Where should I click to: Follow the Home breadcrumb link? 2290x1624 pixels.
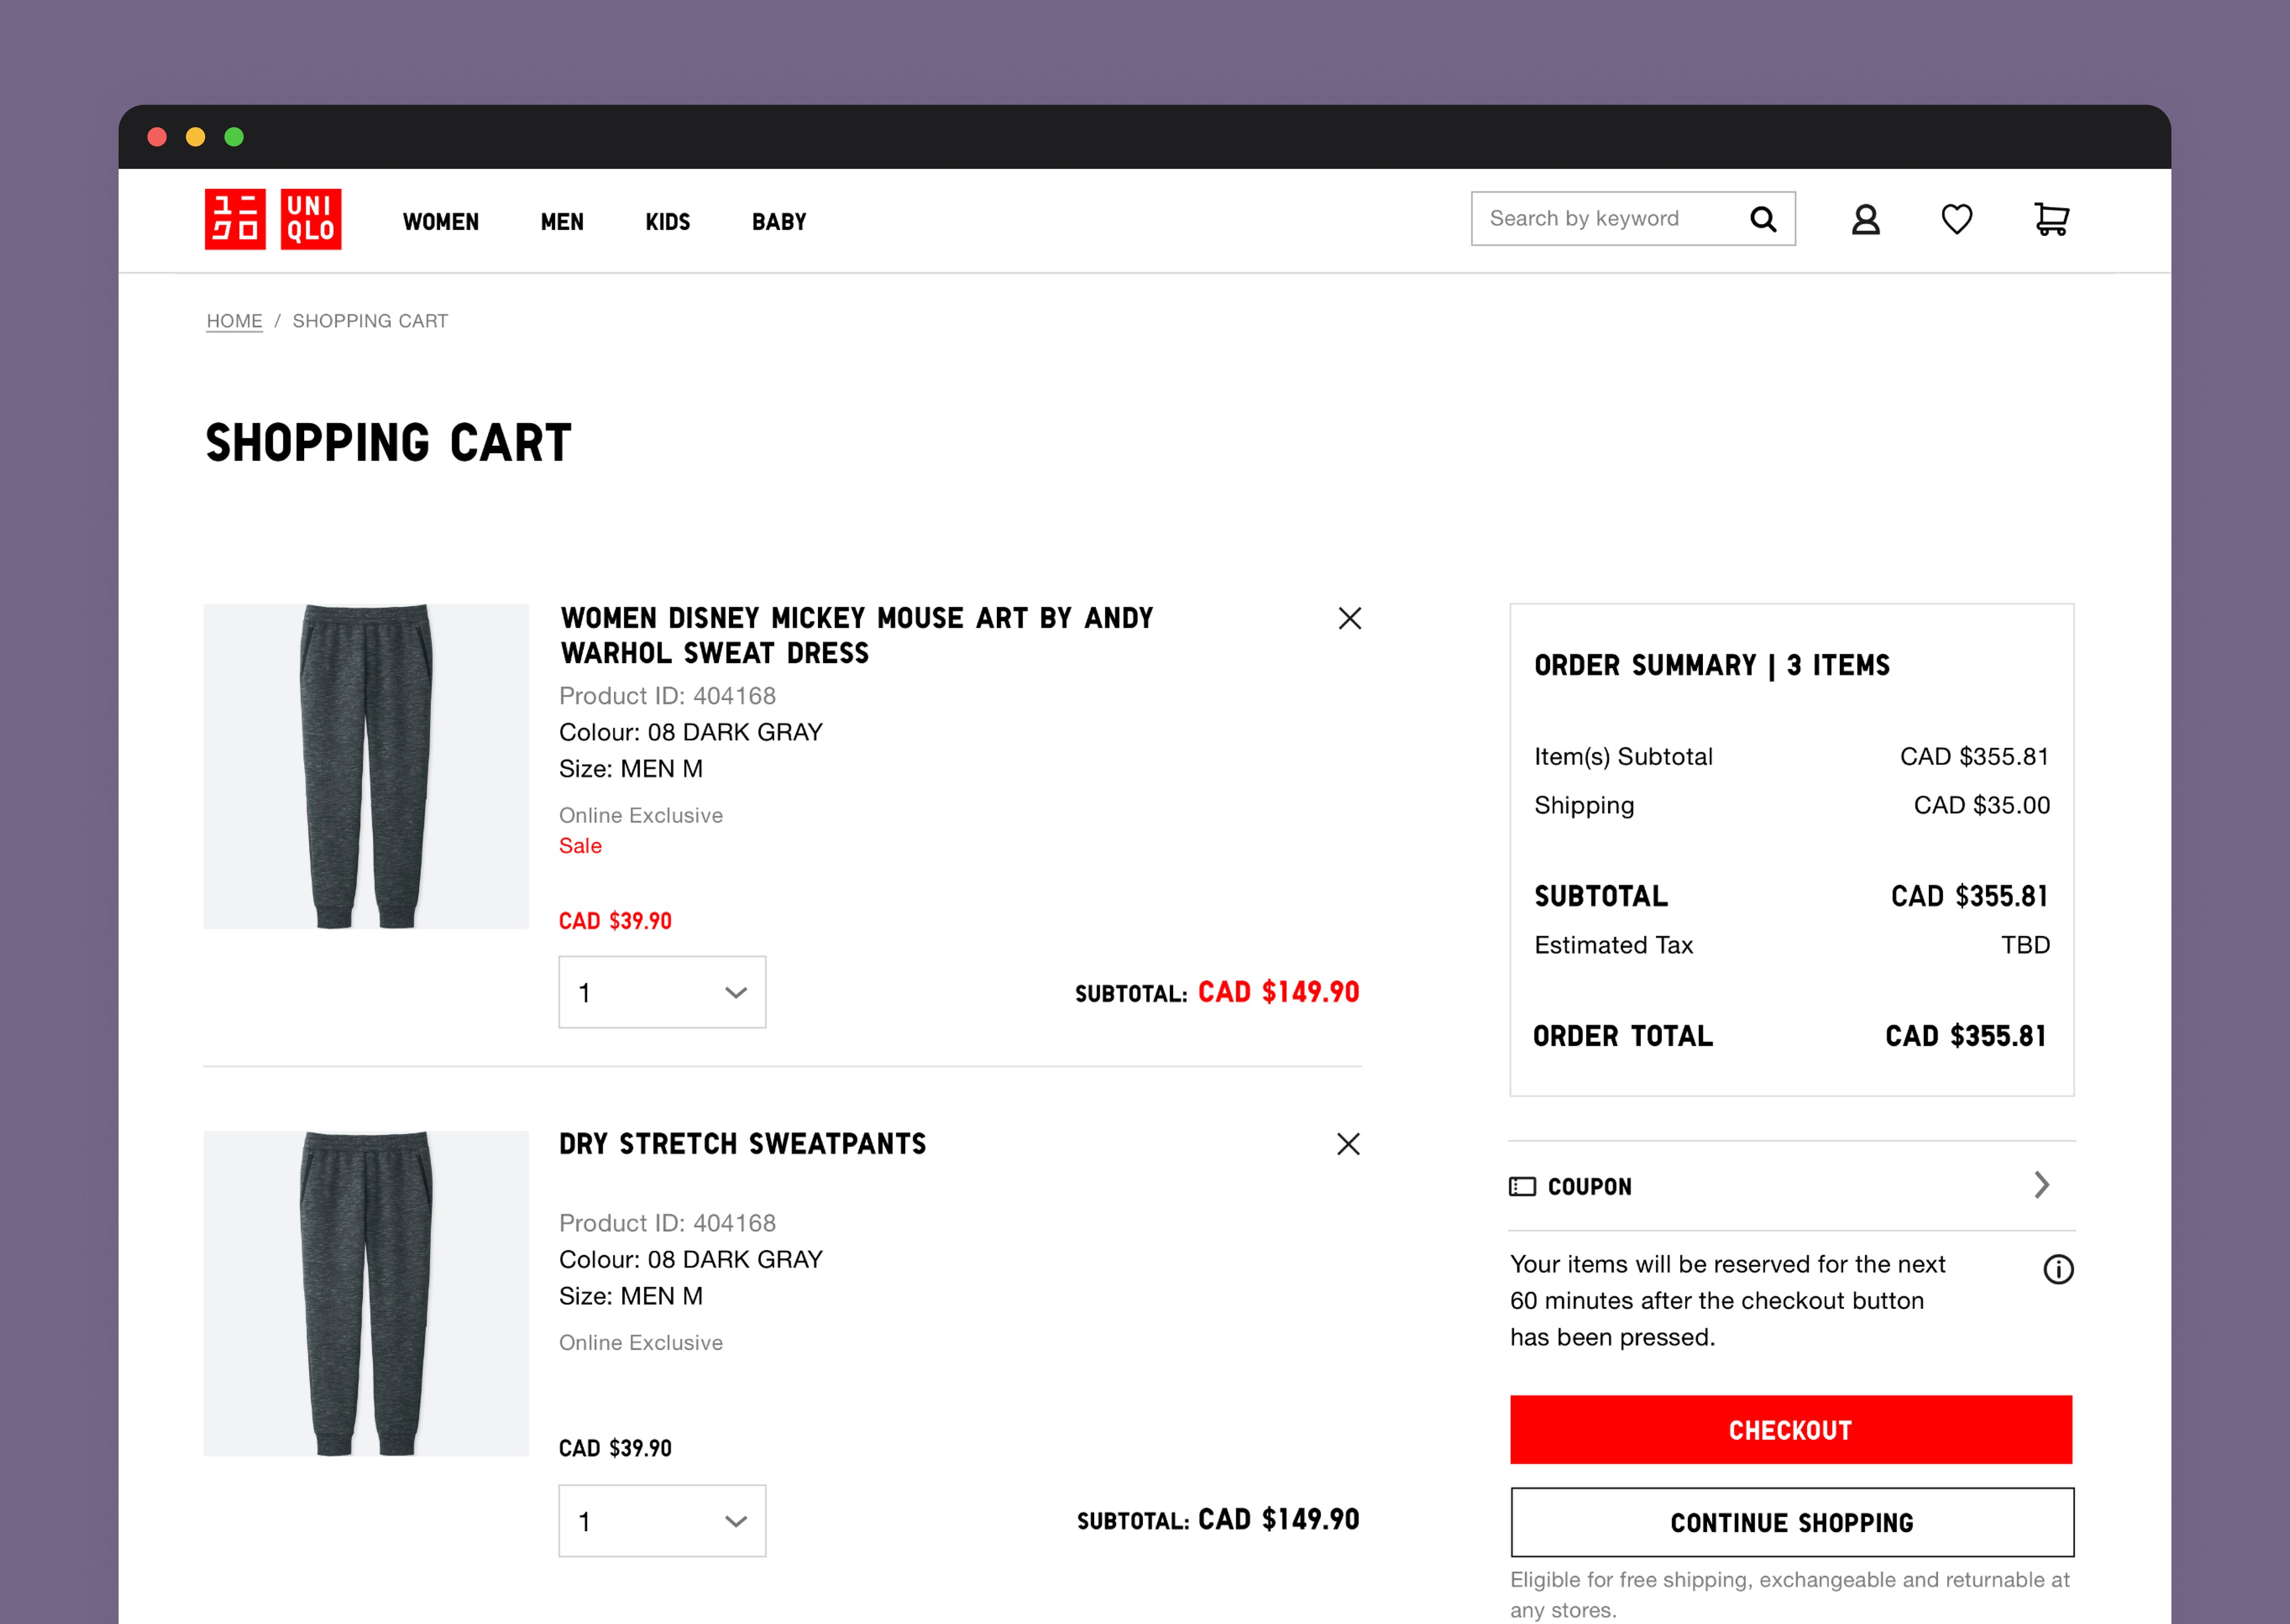tap(234, 321)
